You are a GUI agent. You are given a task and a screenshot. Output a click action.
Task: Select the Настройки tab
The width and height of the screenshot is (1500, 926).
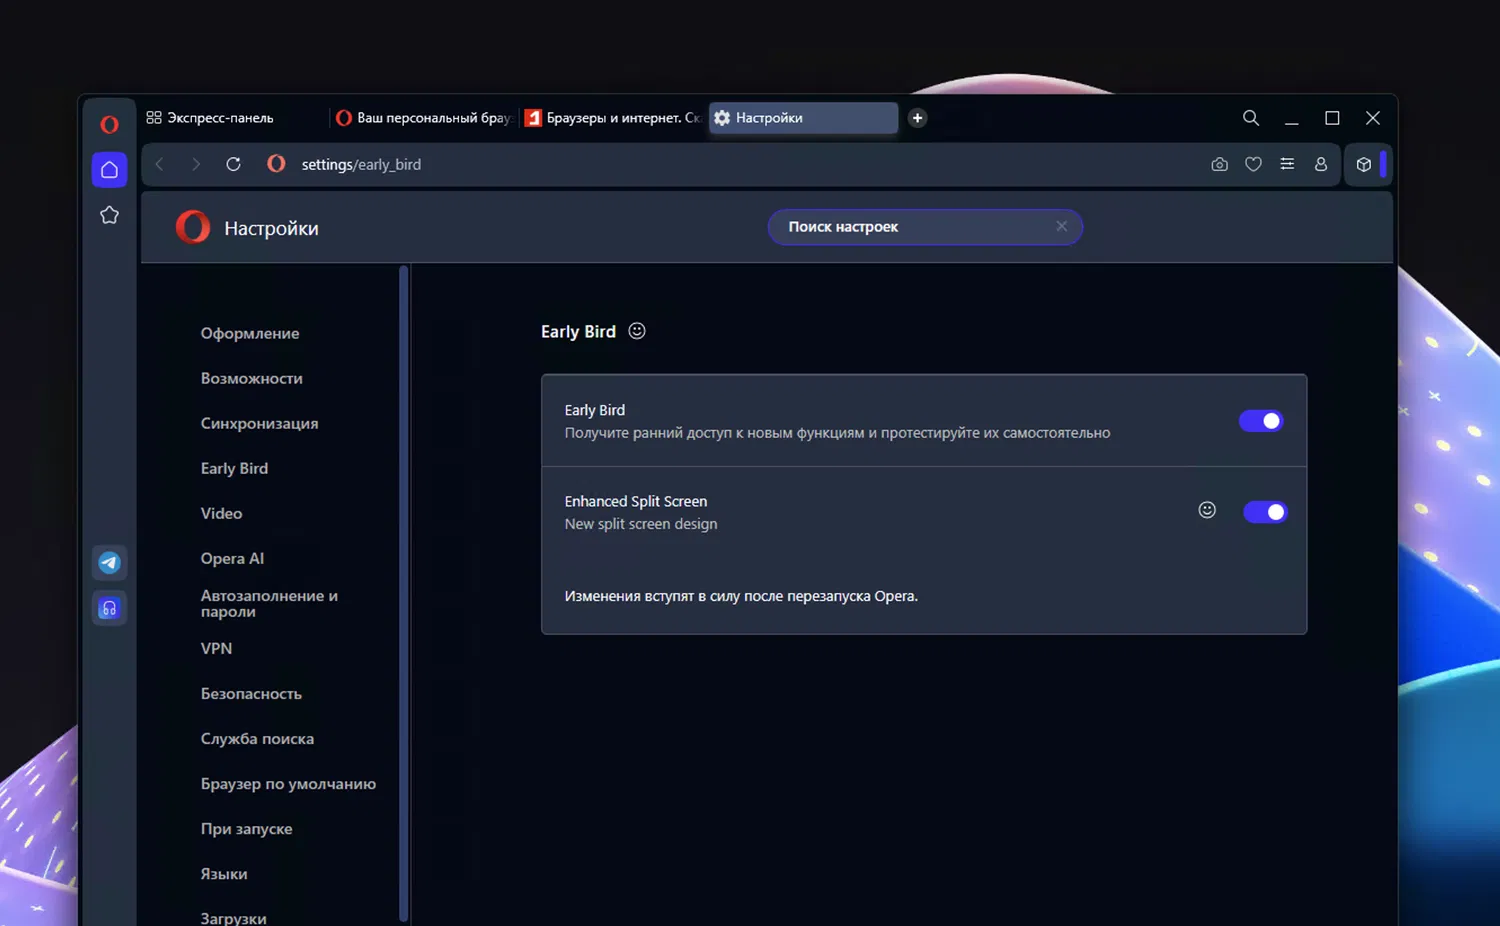(803, 118)
